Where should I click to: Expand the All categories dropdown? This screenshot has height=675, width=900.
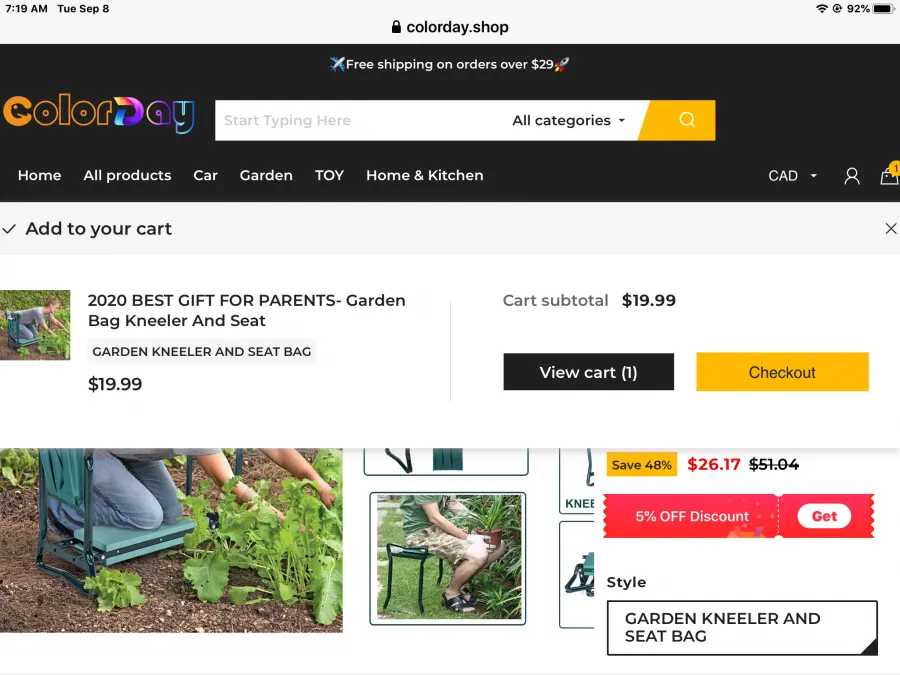click(568, 121)
